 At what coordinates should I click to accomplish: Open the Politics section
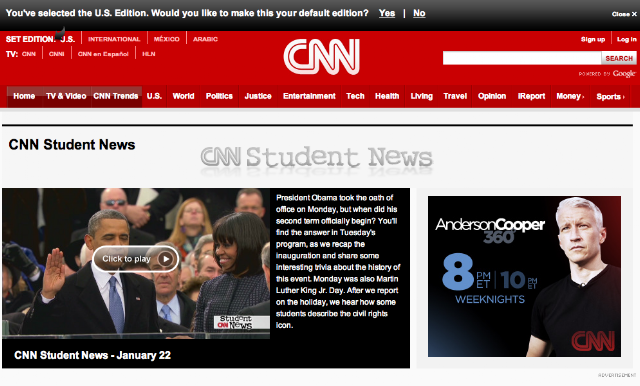coord(219,96)
